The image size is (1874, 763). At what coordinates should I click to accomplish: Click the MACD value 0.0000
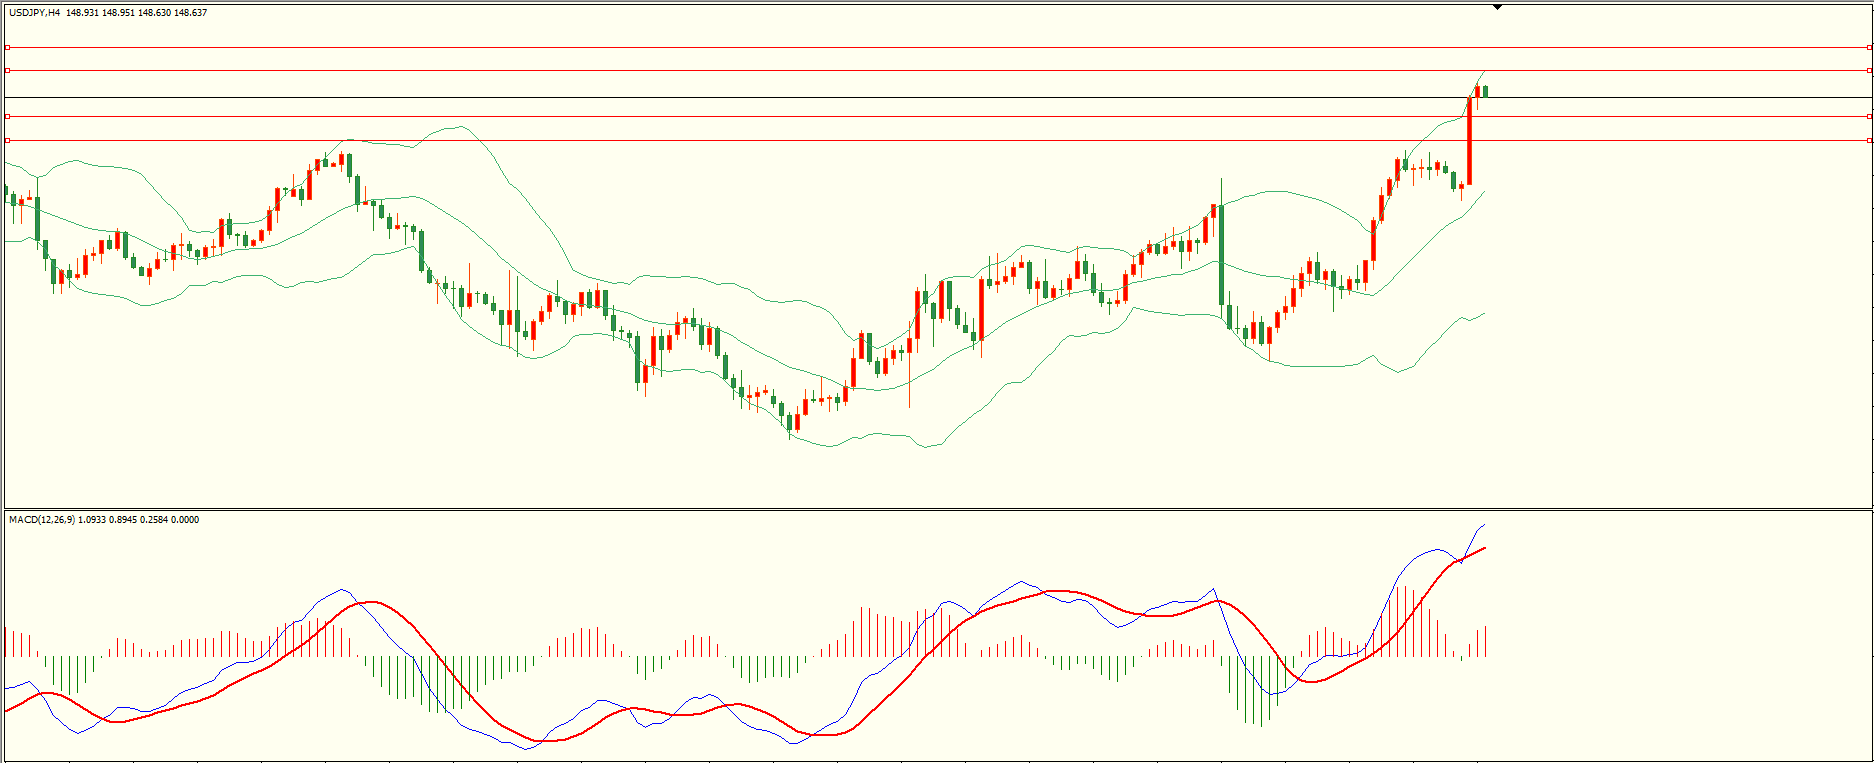(186, 520)
